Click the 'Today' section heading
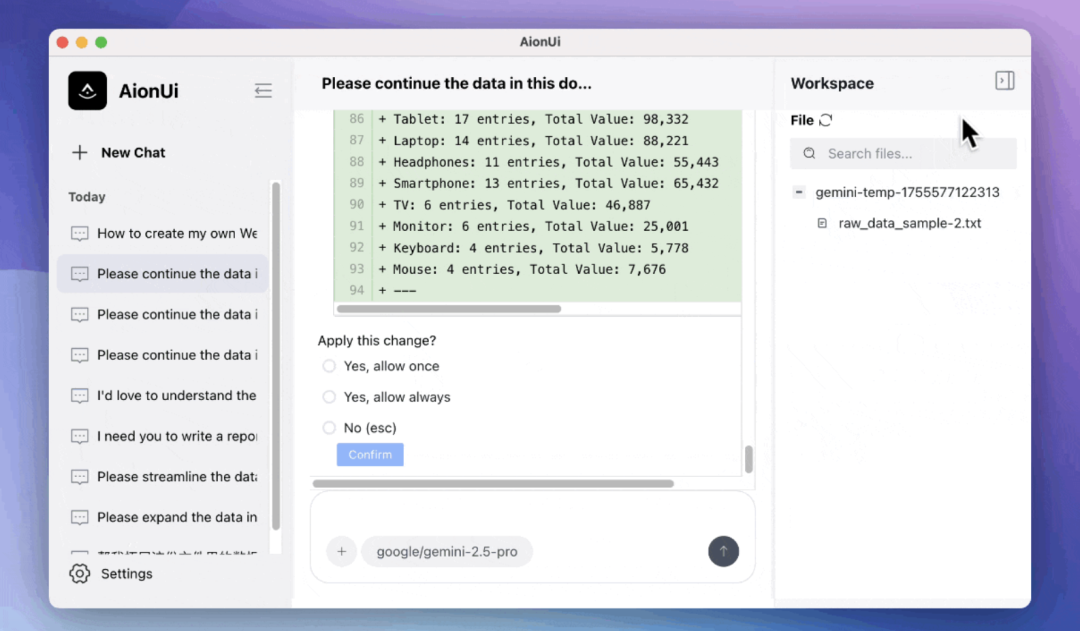The height and width of the screenshot is (631, 1080). coord(87,197)
